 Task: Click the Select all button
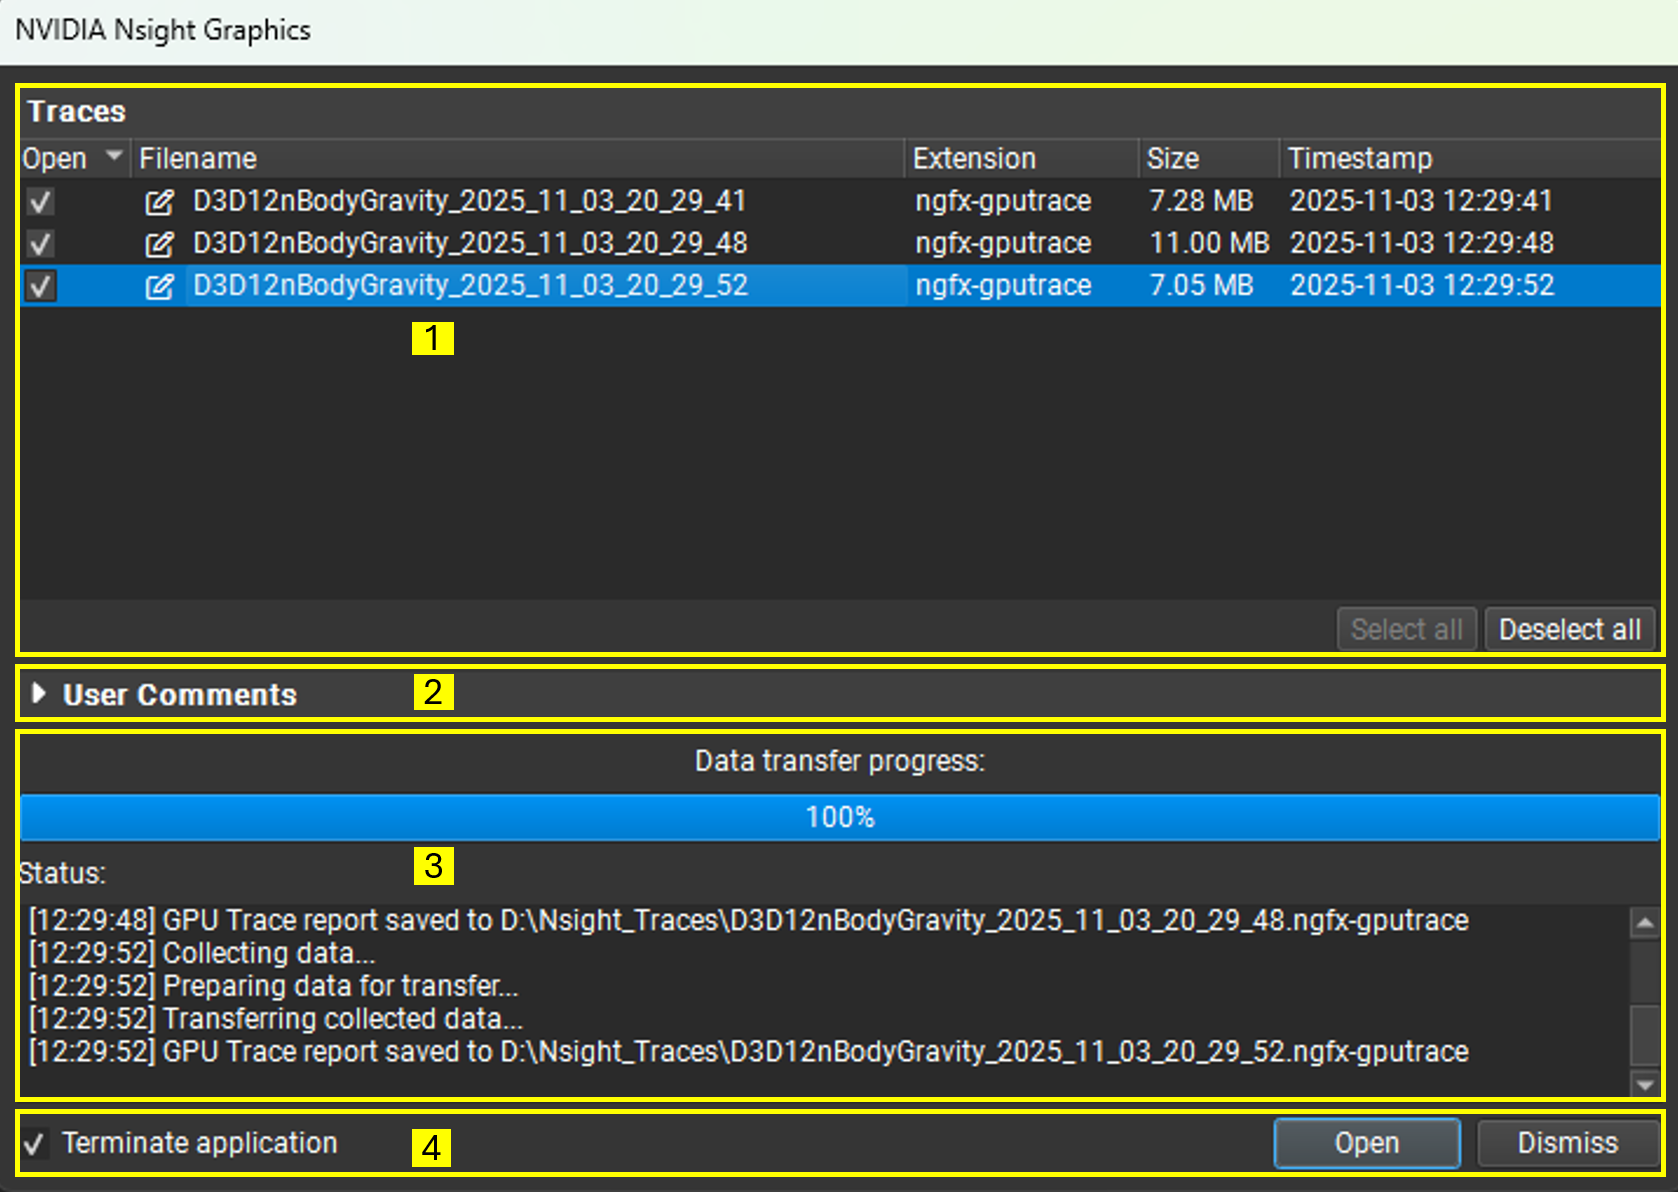(x=1406, y=628)
